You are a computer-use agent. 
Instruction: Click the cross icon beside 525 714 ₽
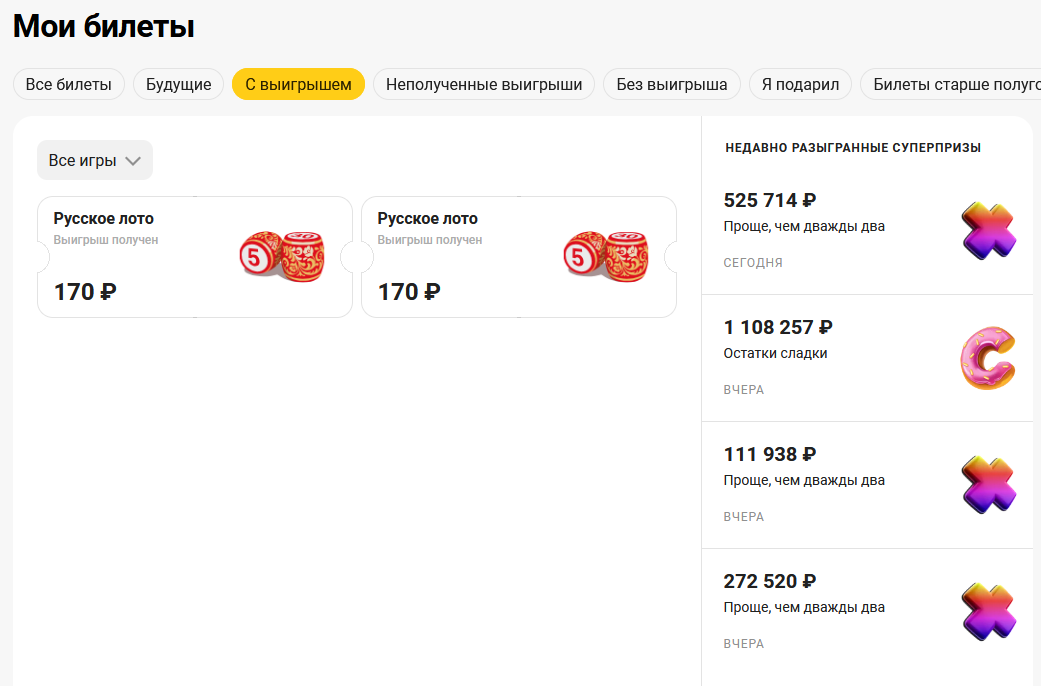988,230
